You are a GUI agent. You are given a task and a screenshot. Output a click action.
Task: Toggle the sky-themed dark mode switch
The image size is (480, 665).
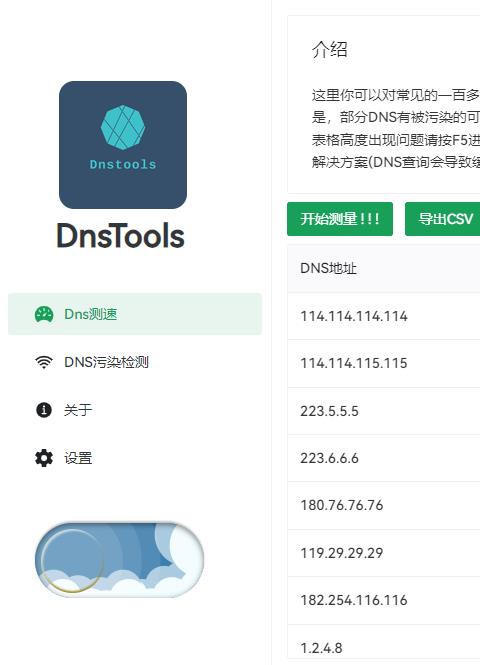point(120,559)
